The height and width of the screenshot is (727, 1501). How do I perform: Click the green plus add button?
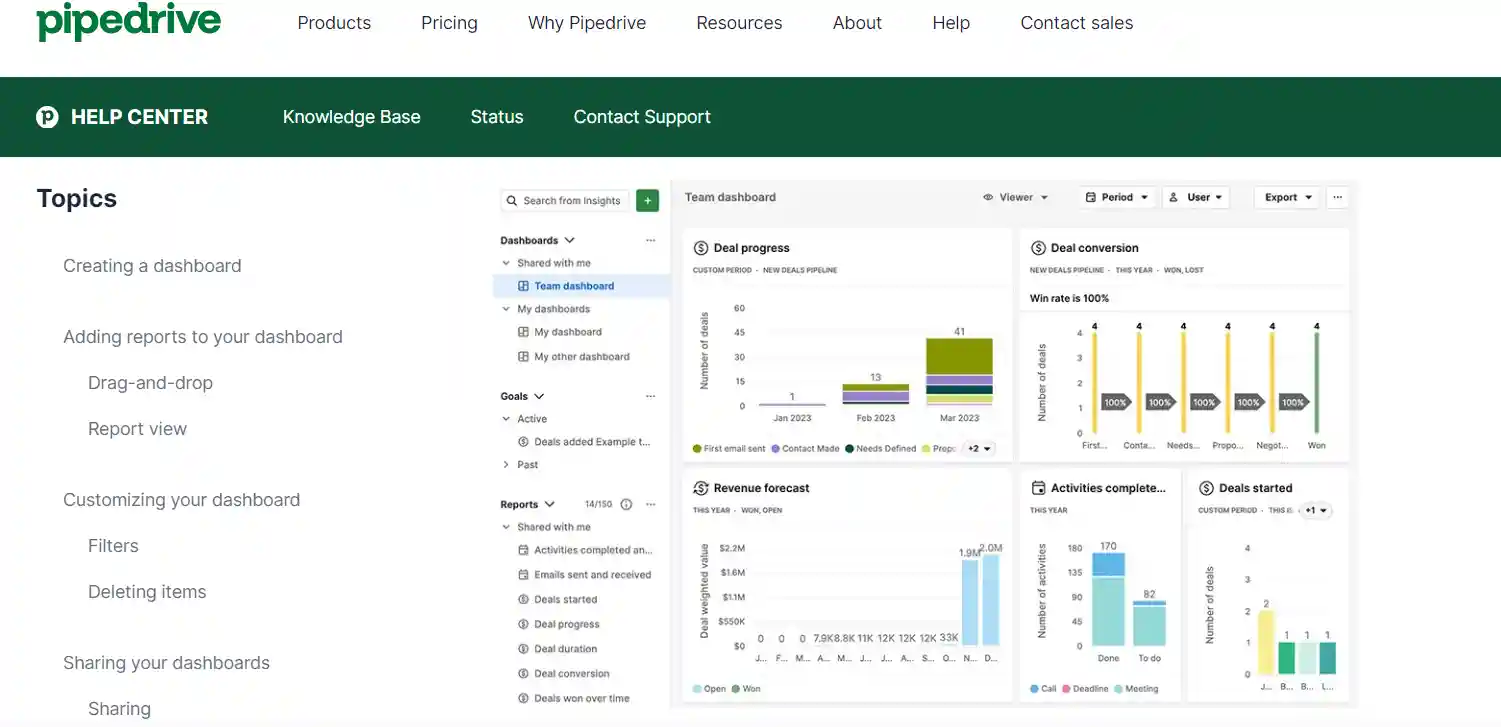tap(647, 201)
